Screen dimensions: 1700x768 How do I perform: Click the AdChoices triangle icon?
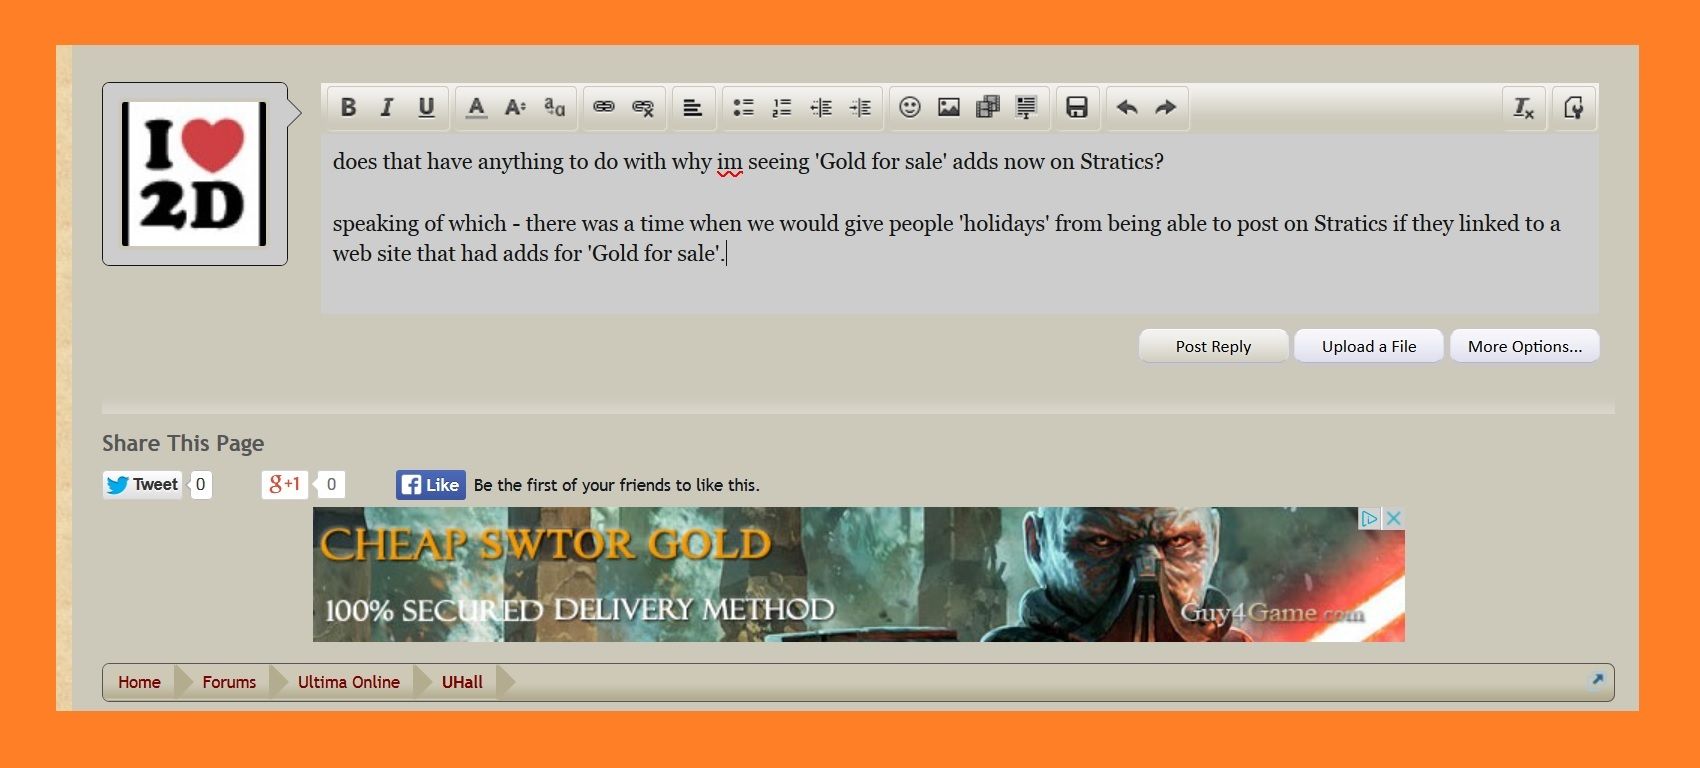pos(1370,518)
